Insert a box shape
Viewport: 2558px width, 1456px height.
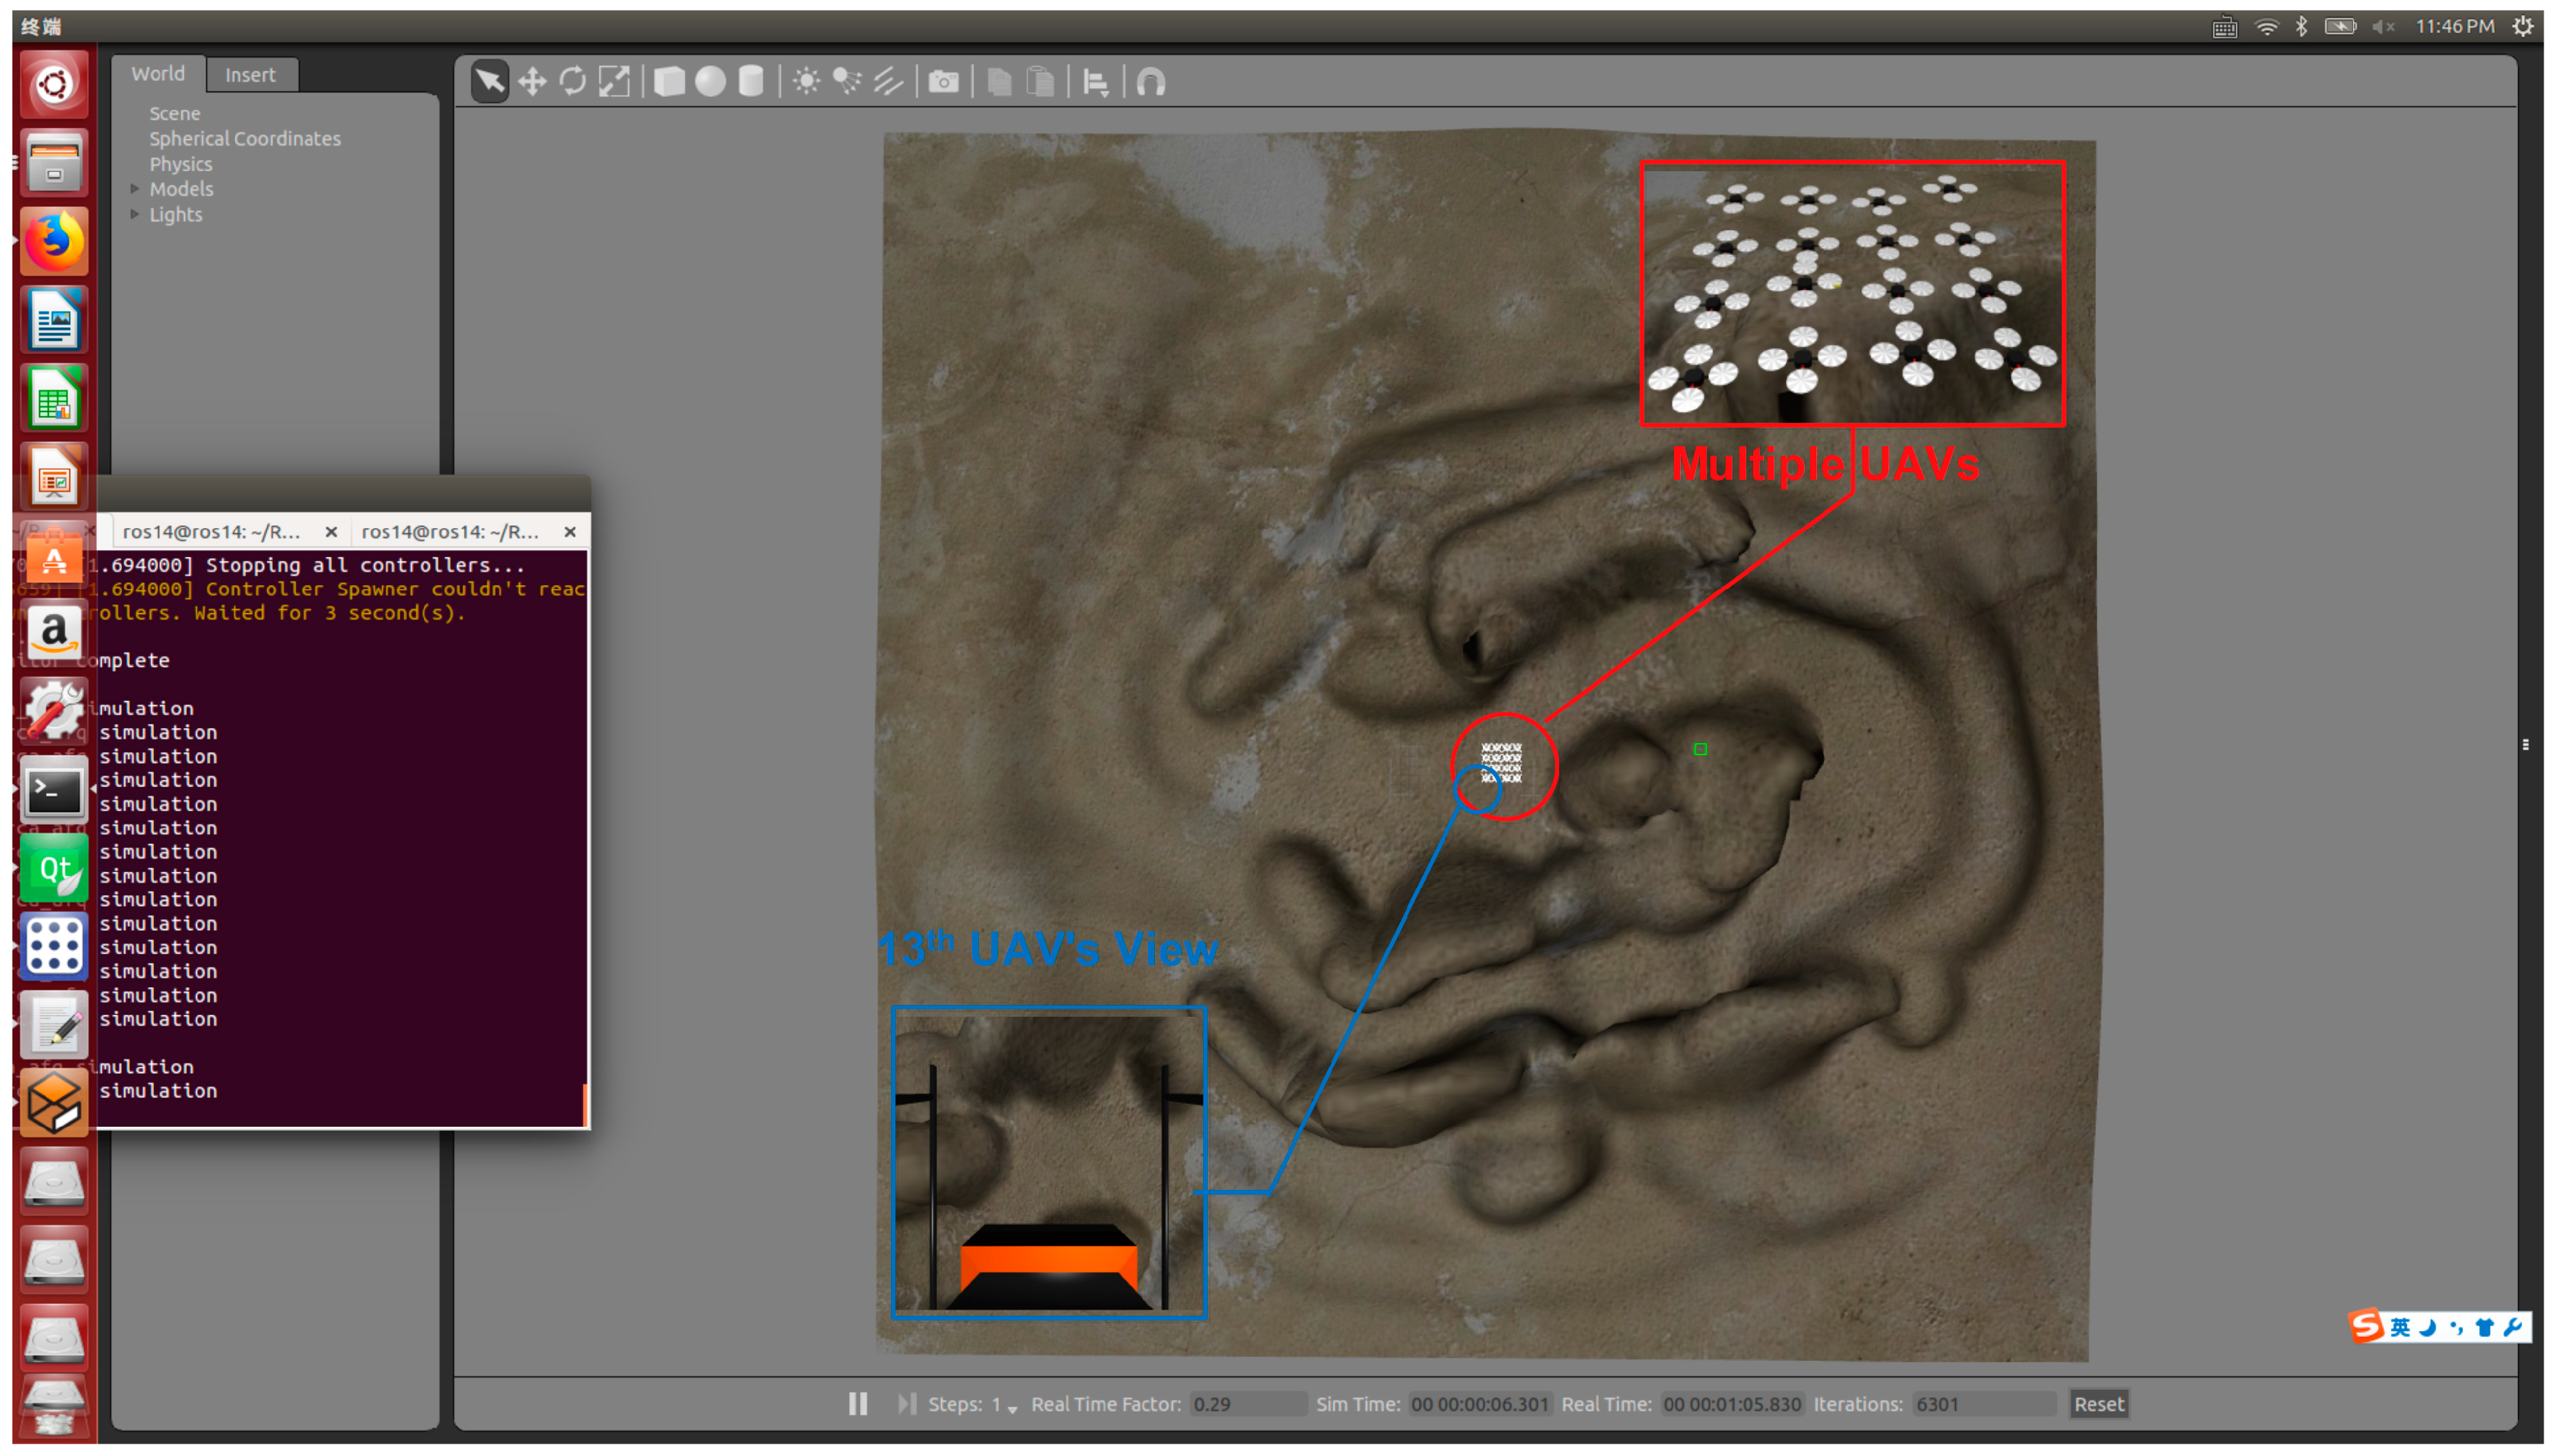tap(669, 82)
